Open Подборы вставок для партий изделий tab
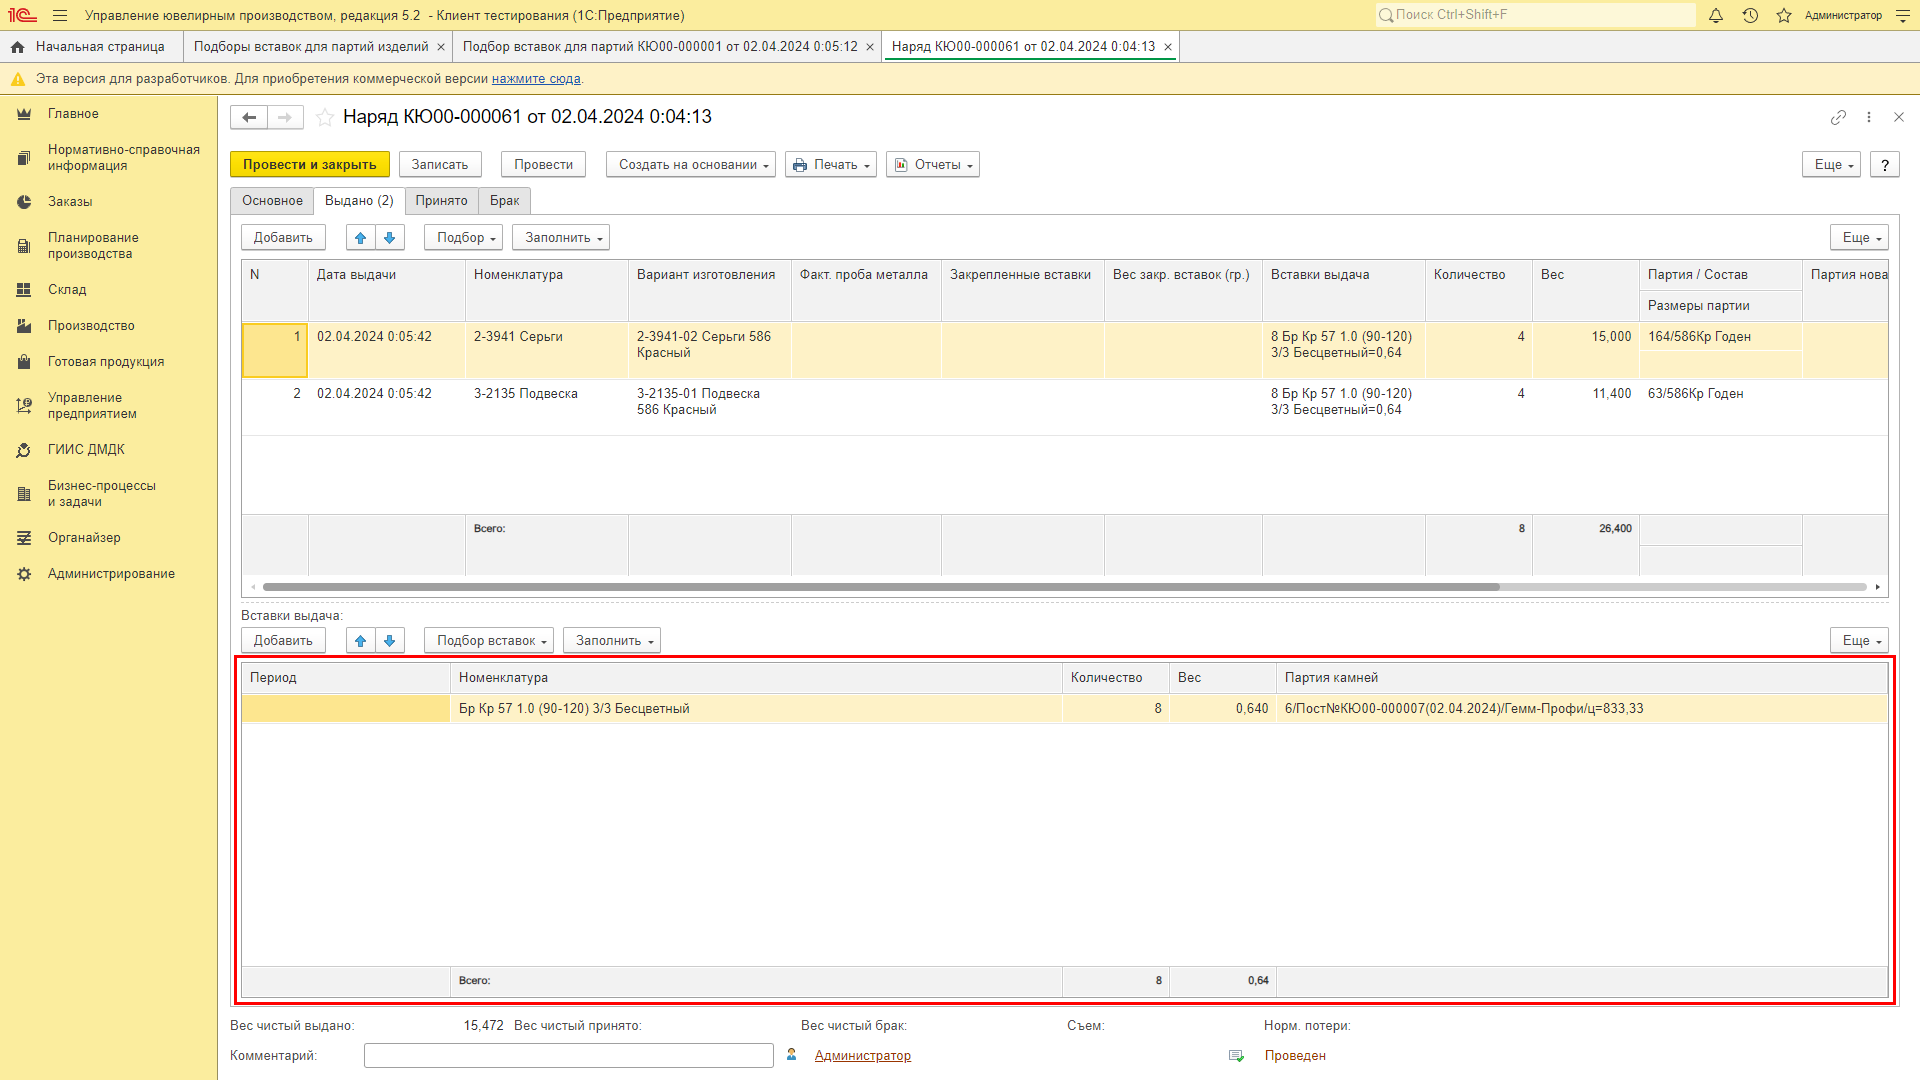Viewport: 1920px width, 1080px height. (x=311, y=47)
